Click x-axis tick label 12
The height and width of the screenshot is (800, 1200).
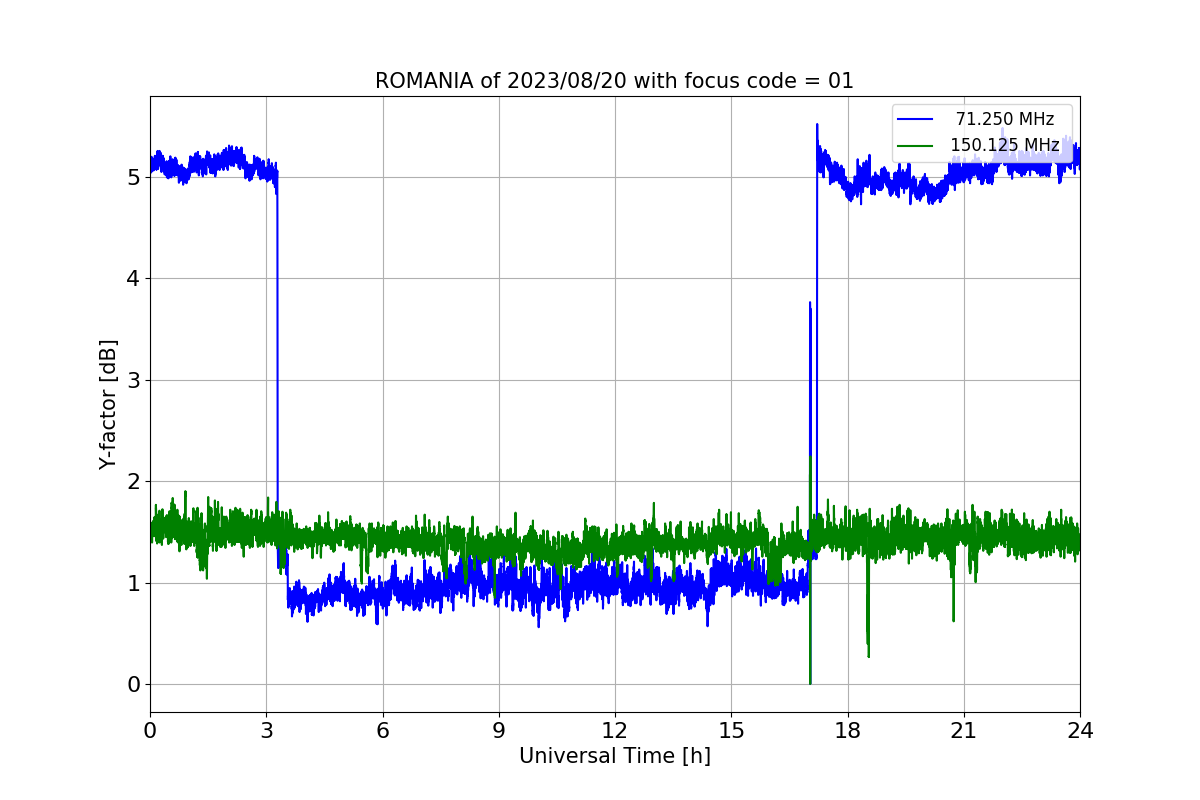pos(615,730)
